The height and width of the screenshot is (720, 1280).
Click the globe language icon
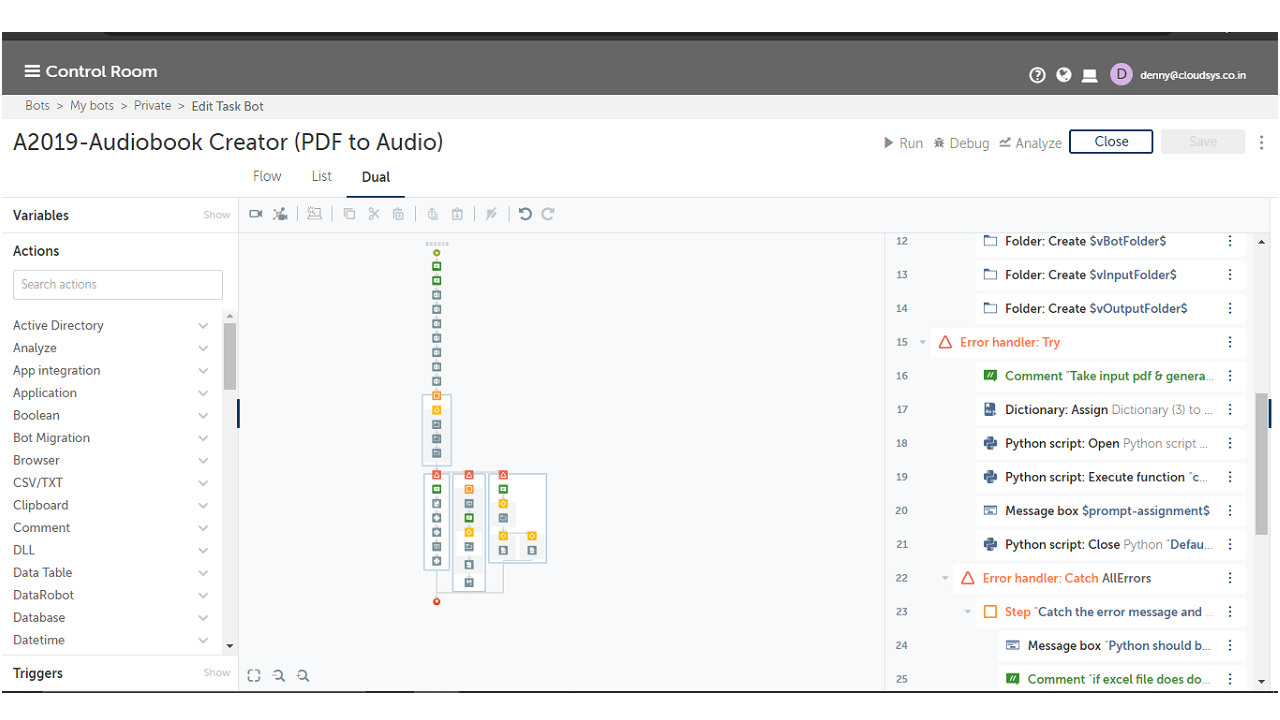[1064, 75]
